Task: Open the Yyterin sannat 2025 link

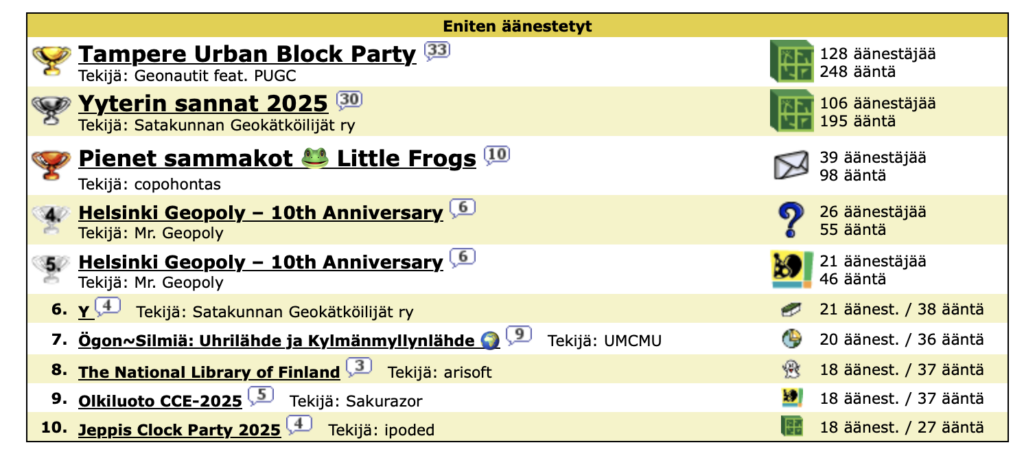Action: tap(203, 104)
